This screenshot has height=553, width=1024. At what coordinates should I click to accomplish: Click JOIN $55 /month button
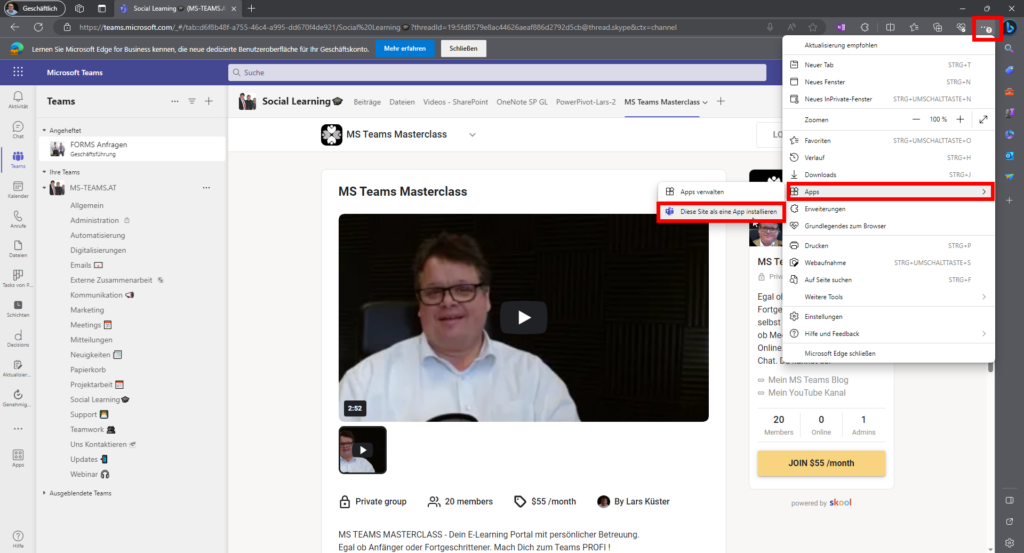[821, 463]
